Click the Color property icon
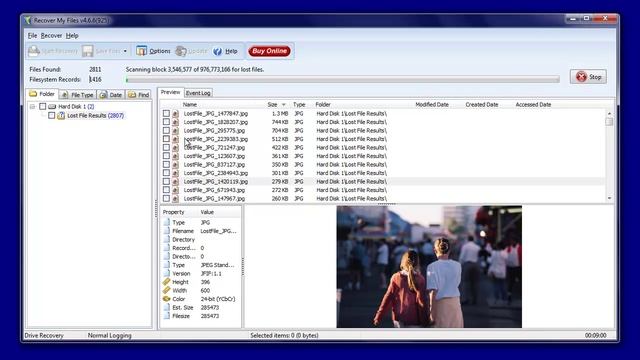Image resolution: width=640 pixels, height=360 pixels. pos(167,299)
